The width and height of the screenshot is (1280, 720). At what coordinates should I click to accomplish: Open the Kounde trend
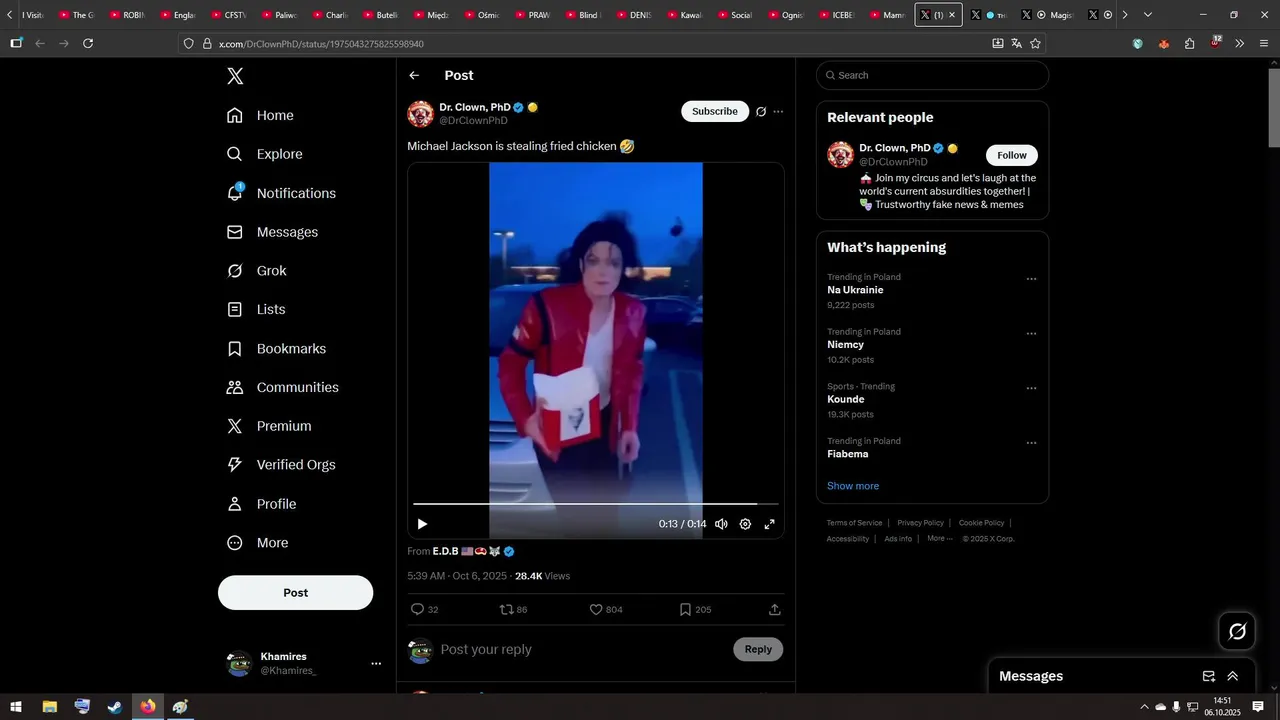(x=846, y=399)
